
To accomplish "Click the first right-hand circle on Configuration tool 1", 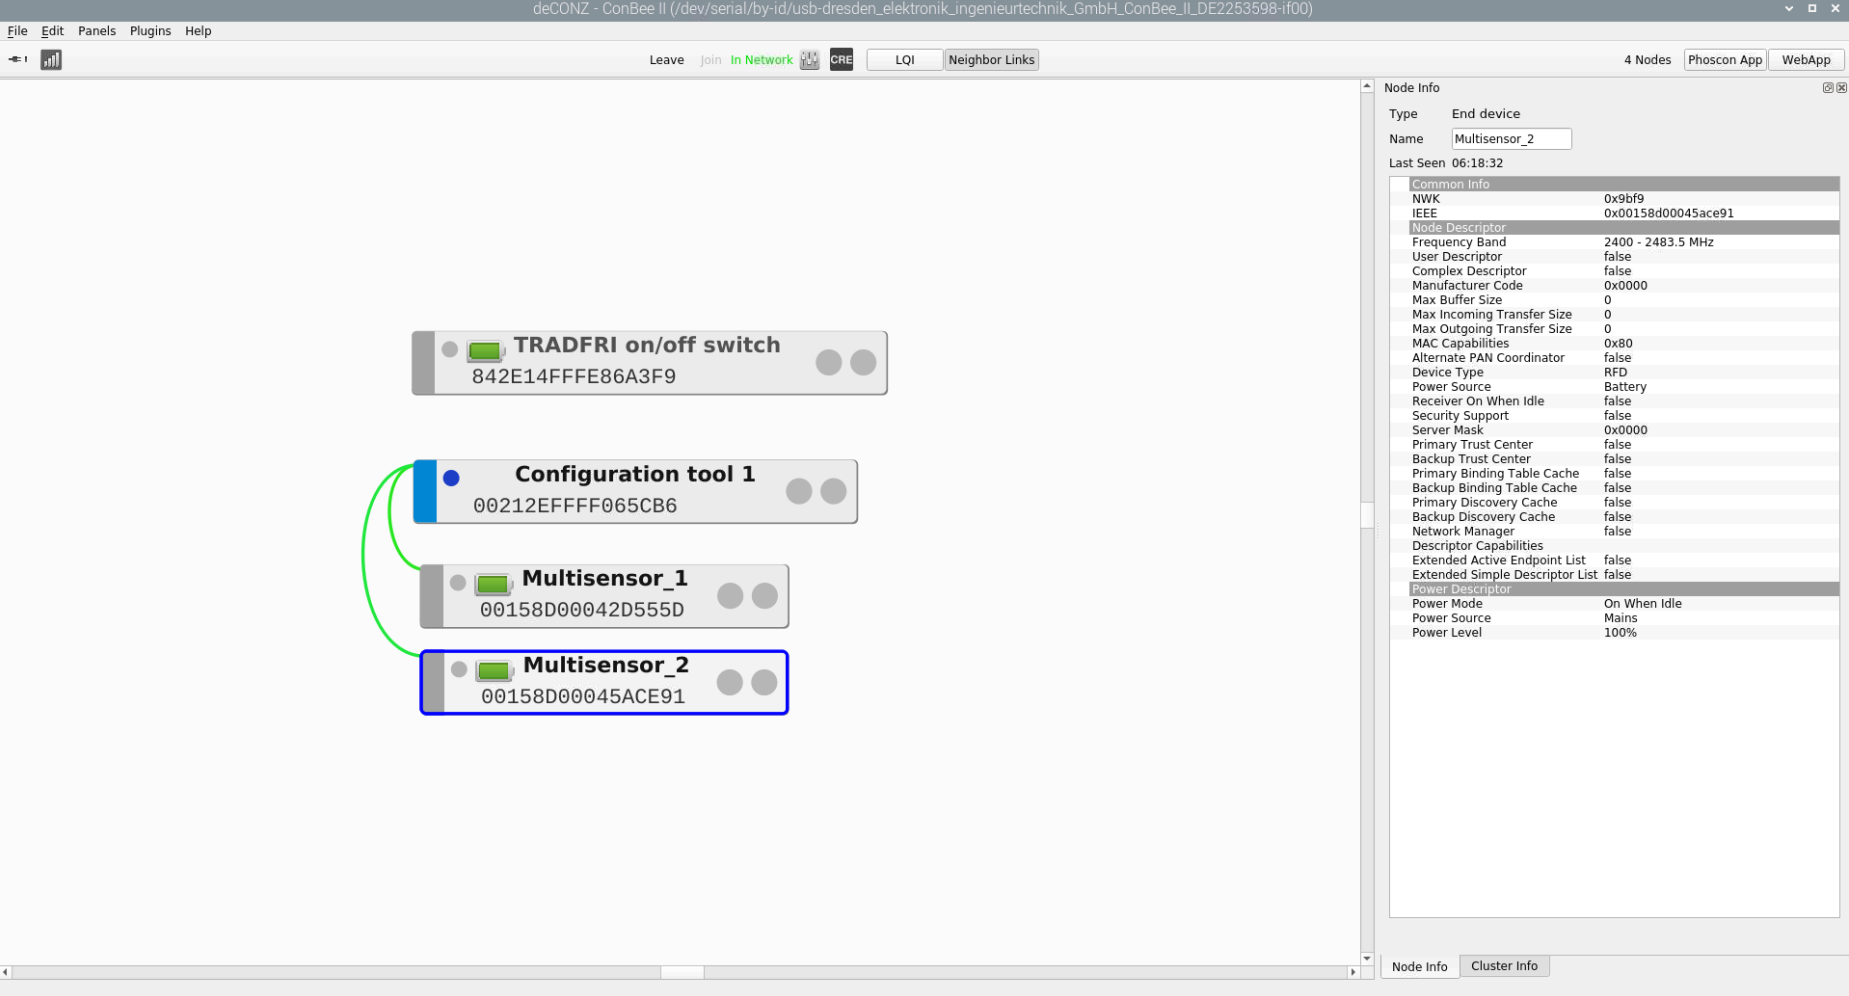I will click(799, 491).
